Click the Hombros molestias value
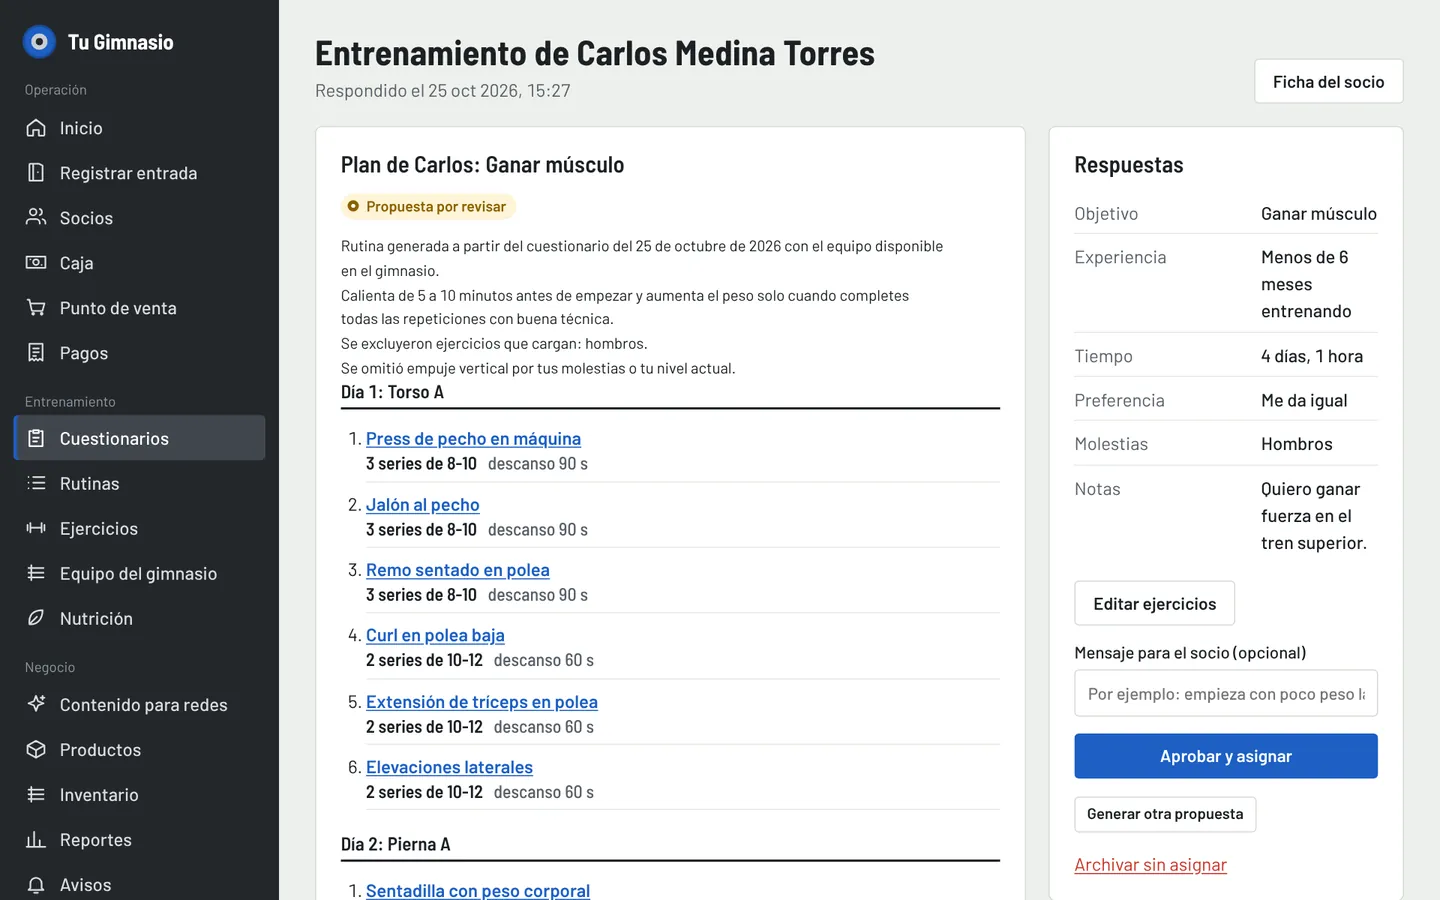 coord(1297,444)
